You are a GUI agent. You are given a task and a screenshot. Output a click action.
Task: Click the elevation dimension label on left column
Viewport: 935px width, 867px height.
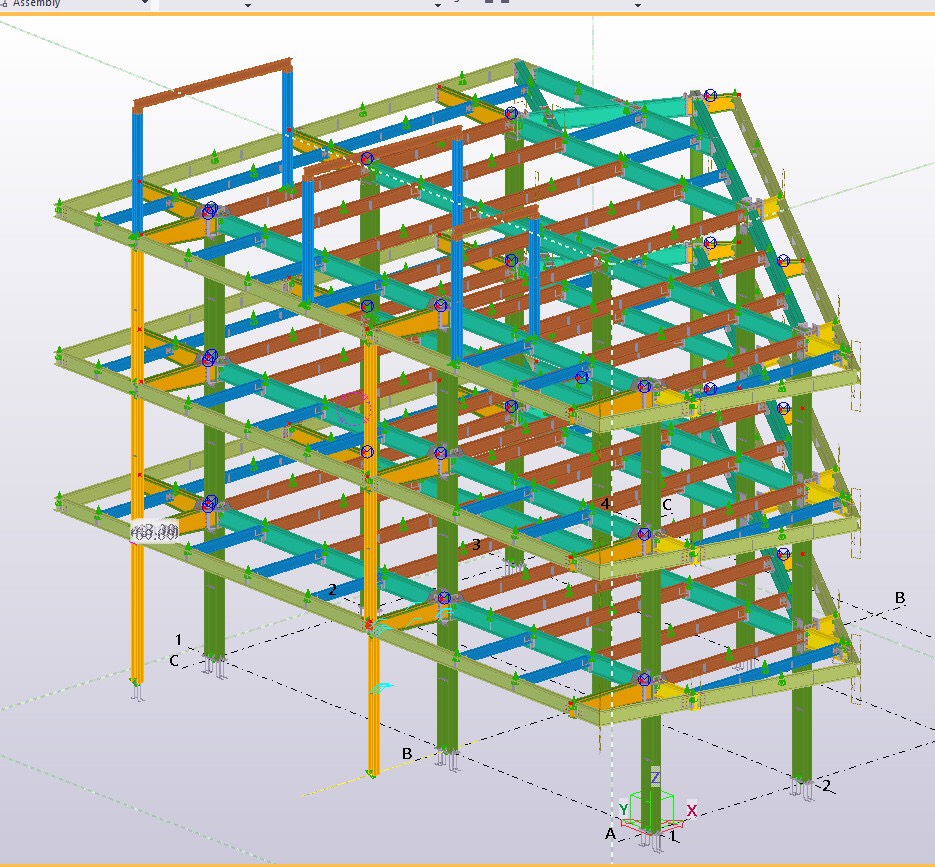click(x=155, y=531)
